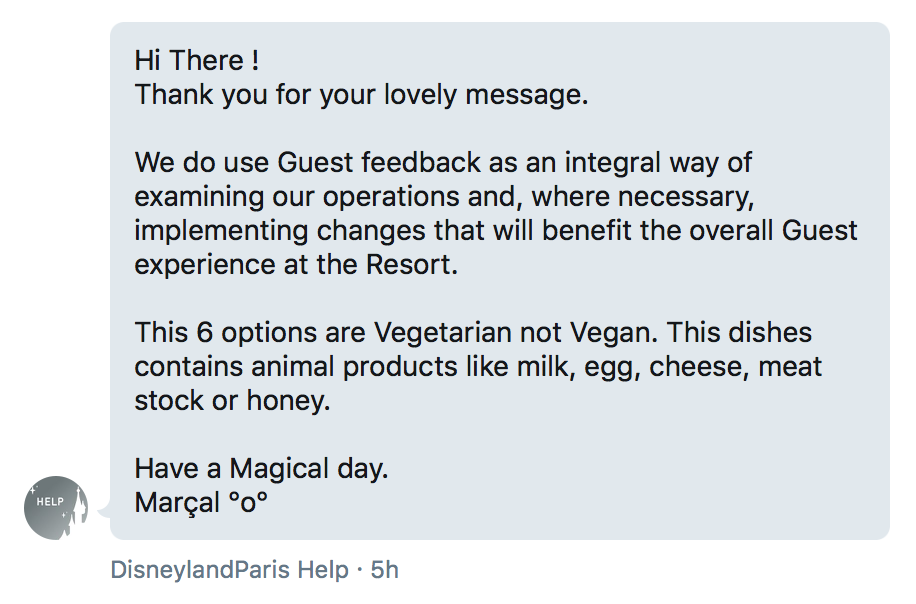Viewport: 916px width, 604px height.
Task: Click the message bubble's tail pointer
Action: coord(104,512)
